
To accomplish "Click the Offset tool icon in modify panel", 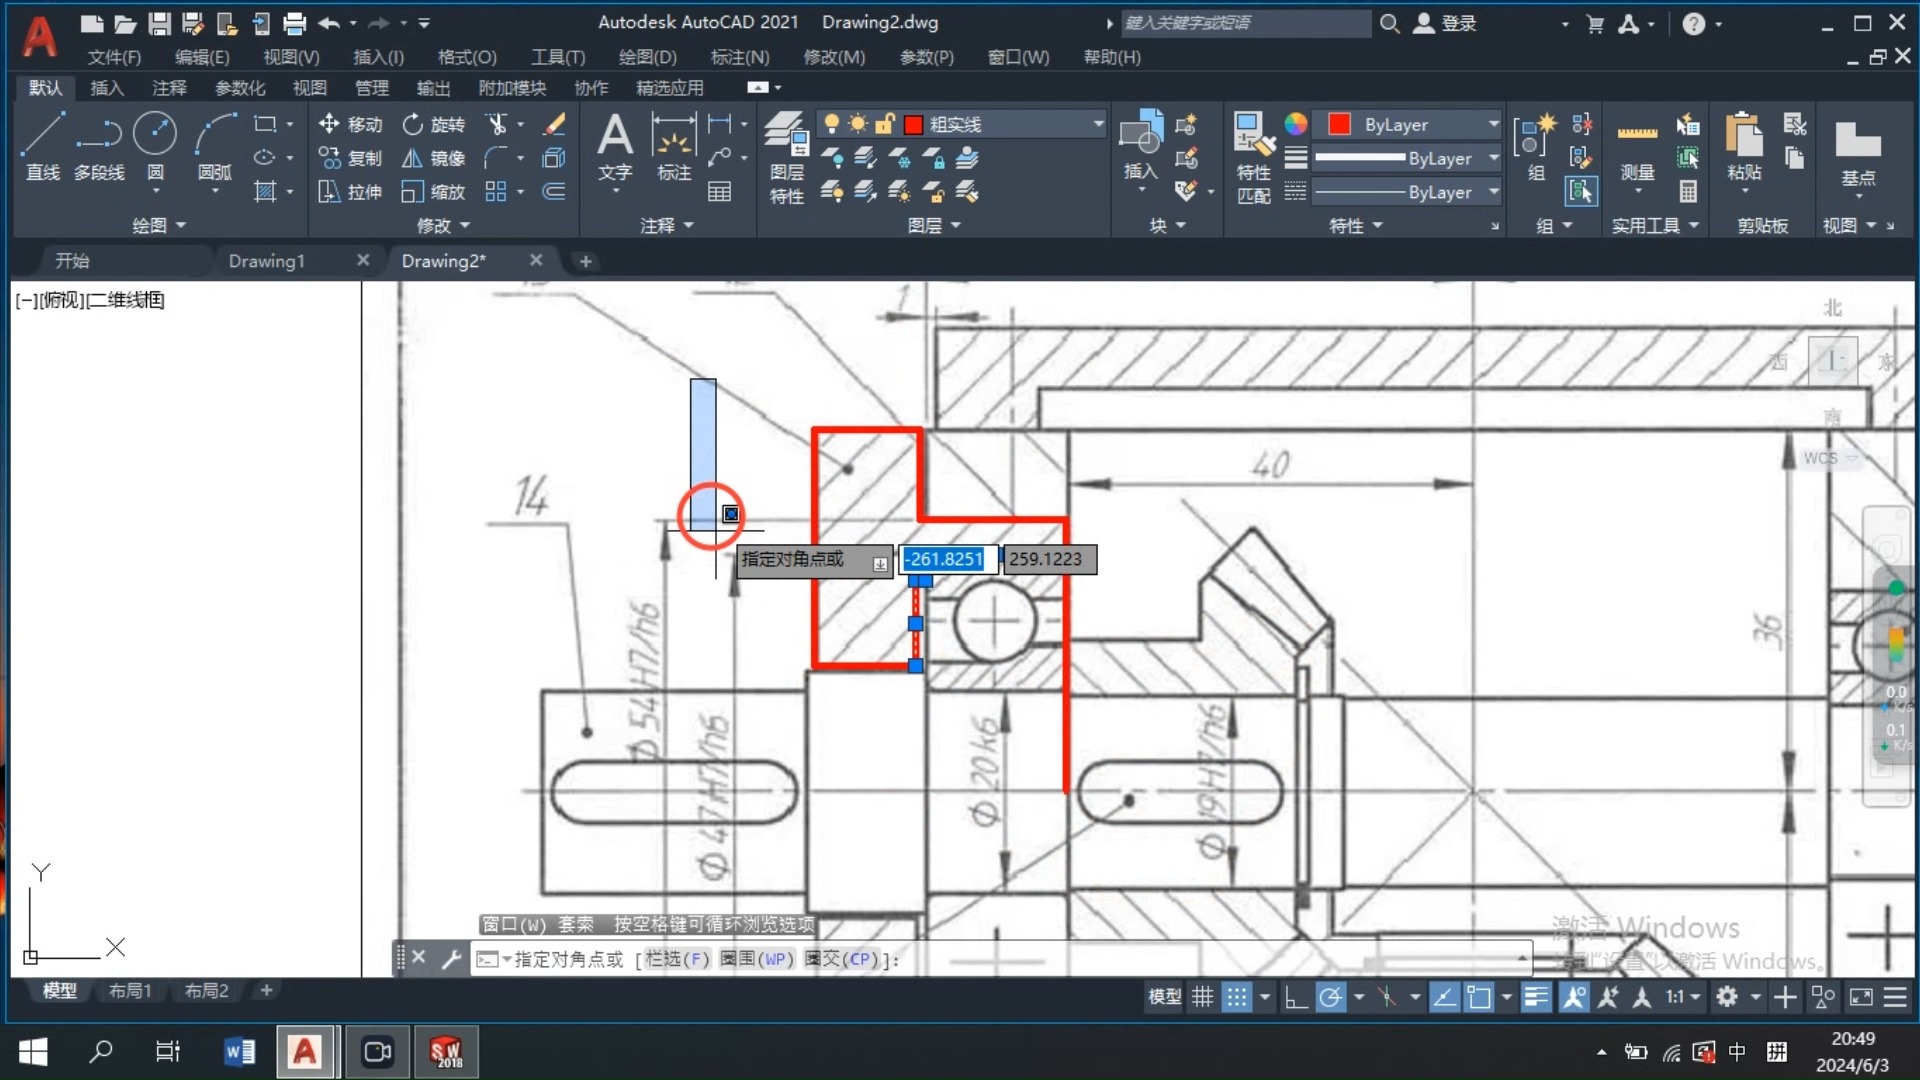I will pyautogui.click(x=554, y=192).
